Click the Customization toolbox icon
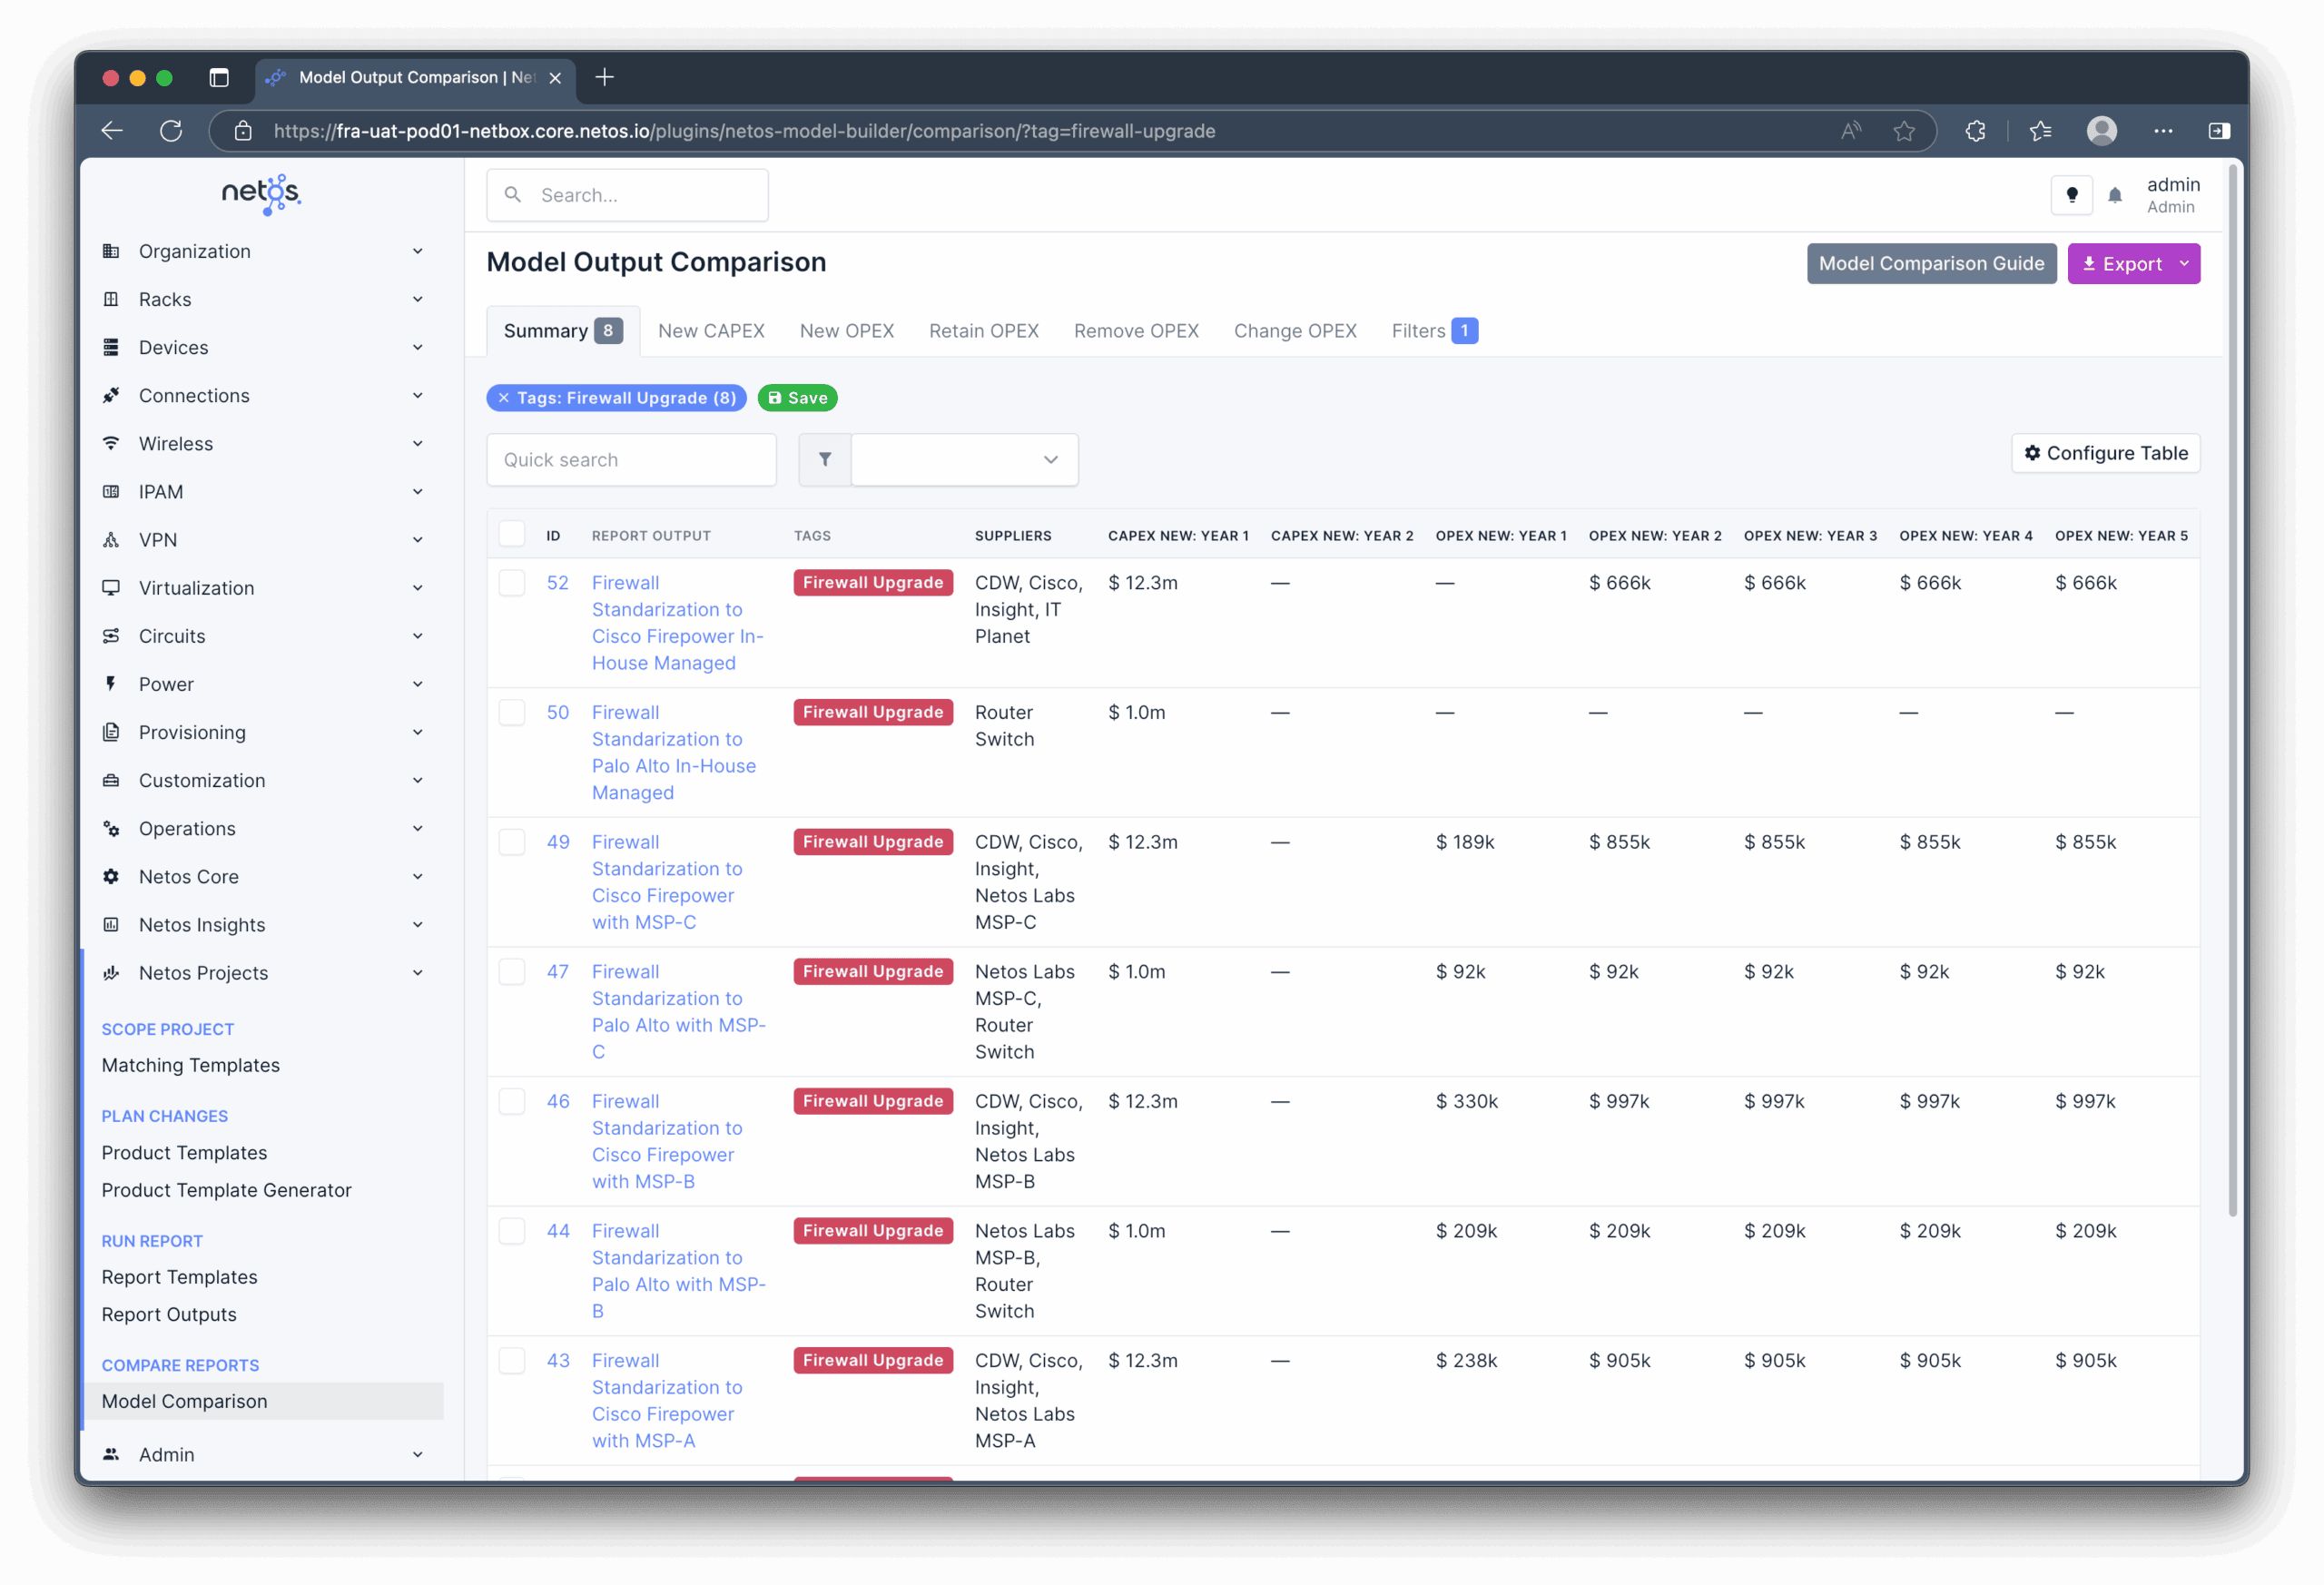Screen dimensions: 2324x1585 click(x=111, y=780)
